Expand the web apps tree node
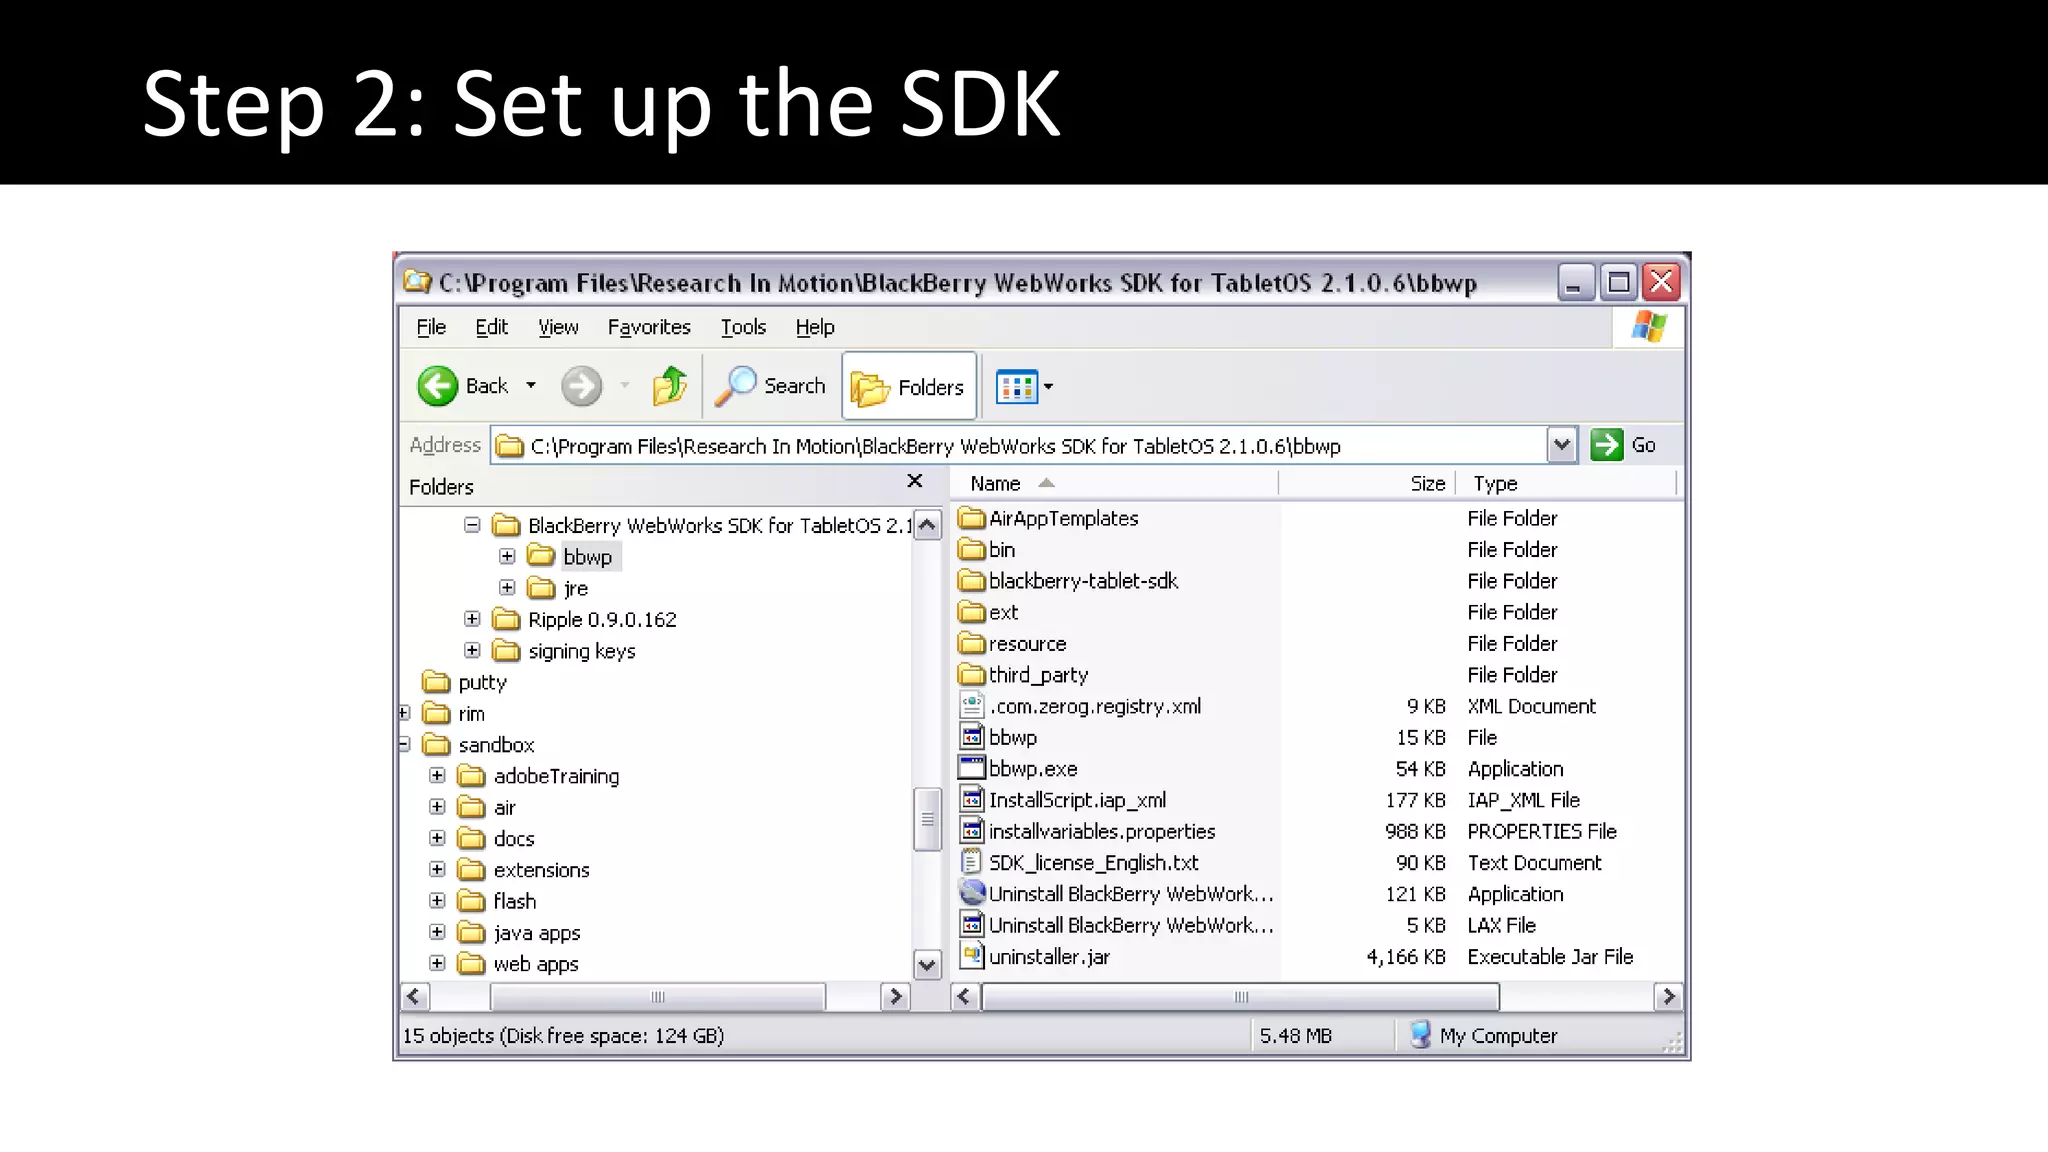The height and width of the screenshot is (1152, 2048). [x=437, y=963]
